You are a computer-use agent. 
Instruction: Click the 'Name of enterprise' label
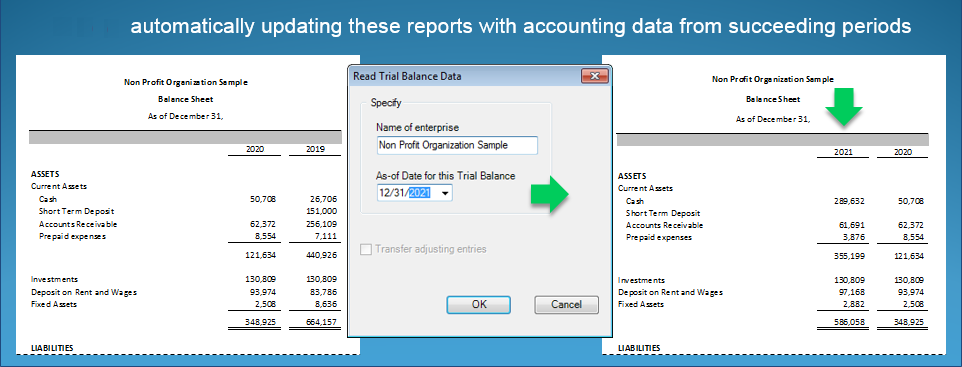[418, 128]
